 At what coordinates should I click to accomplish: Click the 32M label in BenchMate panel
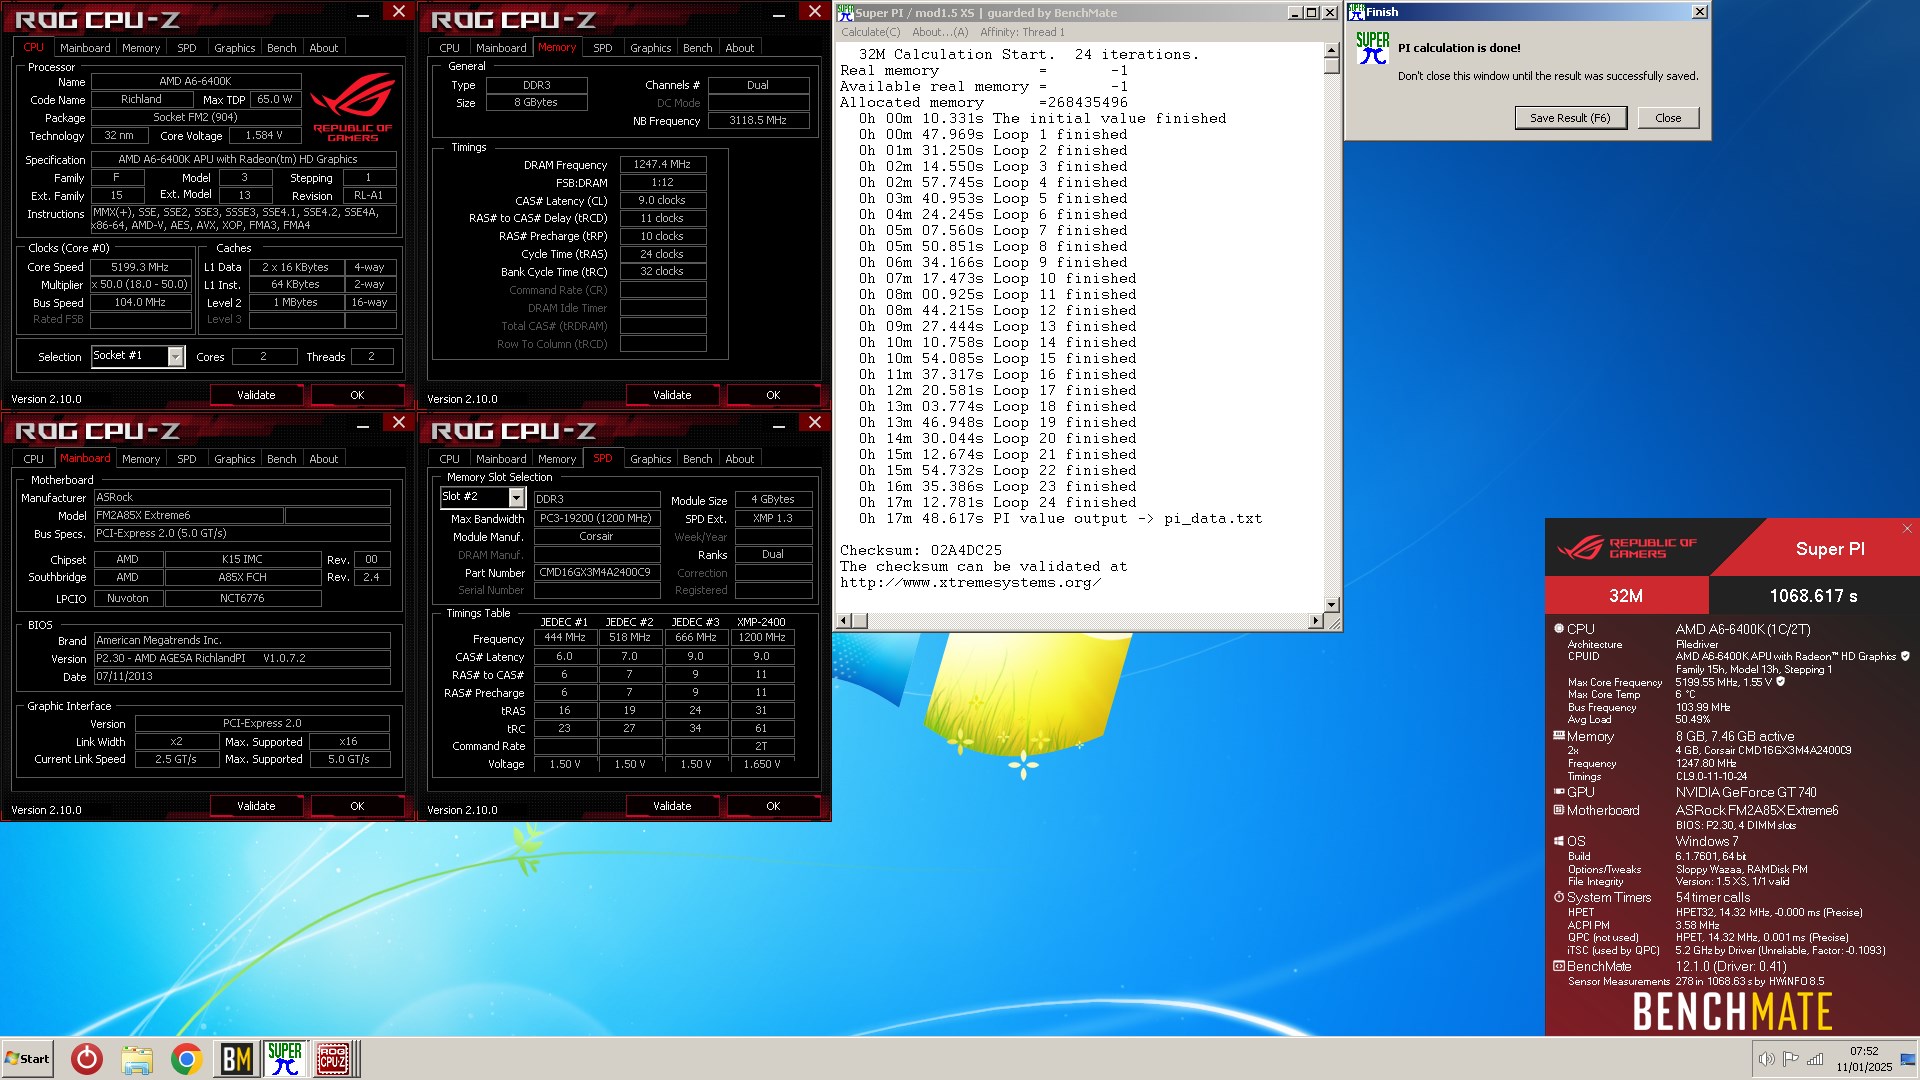(1625, 596)
